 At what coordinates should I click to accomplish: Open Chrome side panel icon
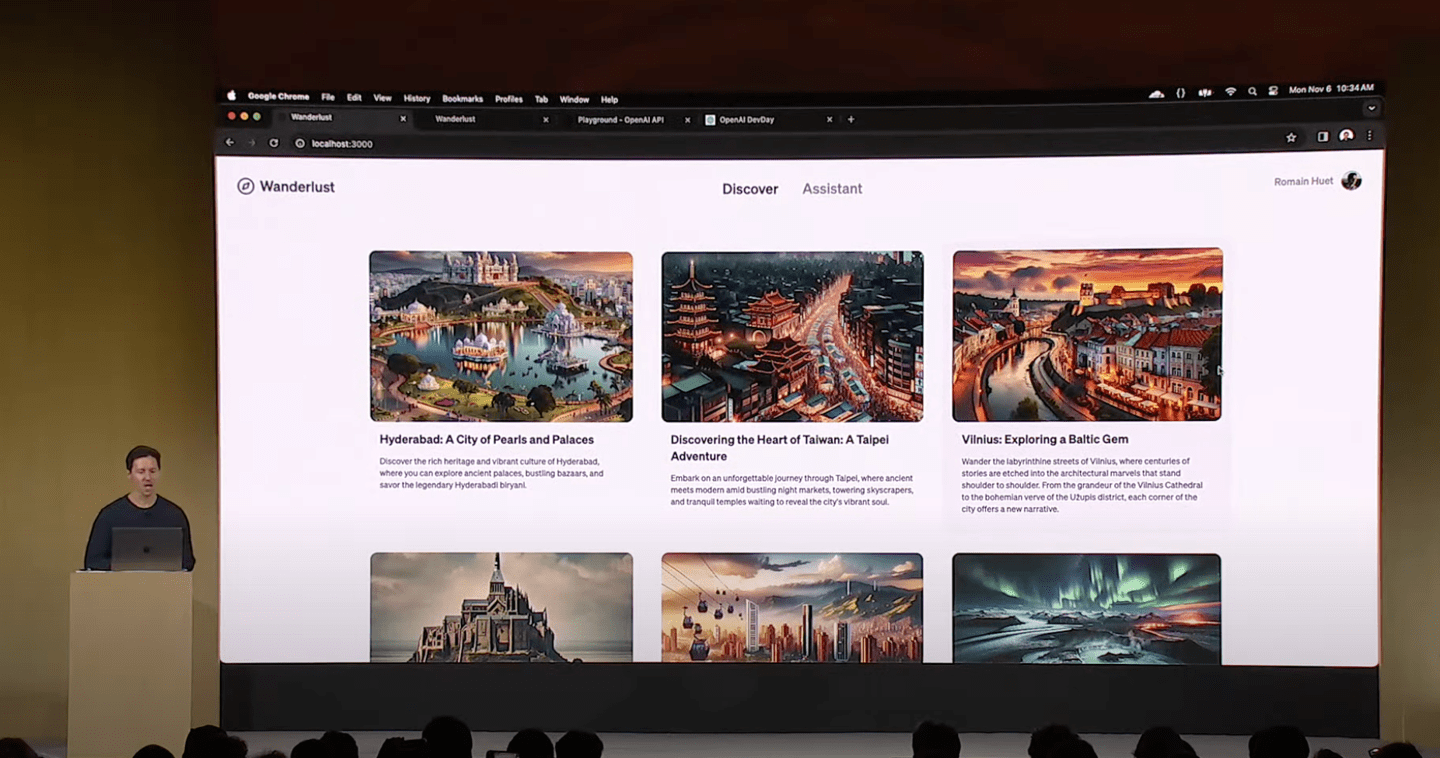point(1322,137)
